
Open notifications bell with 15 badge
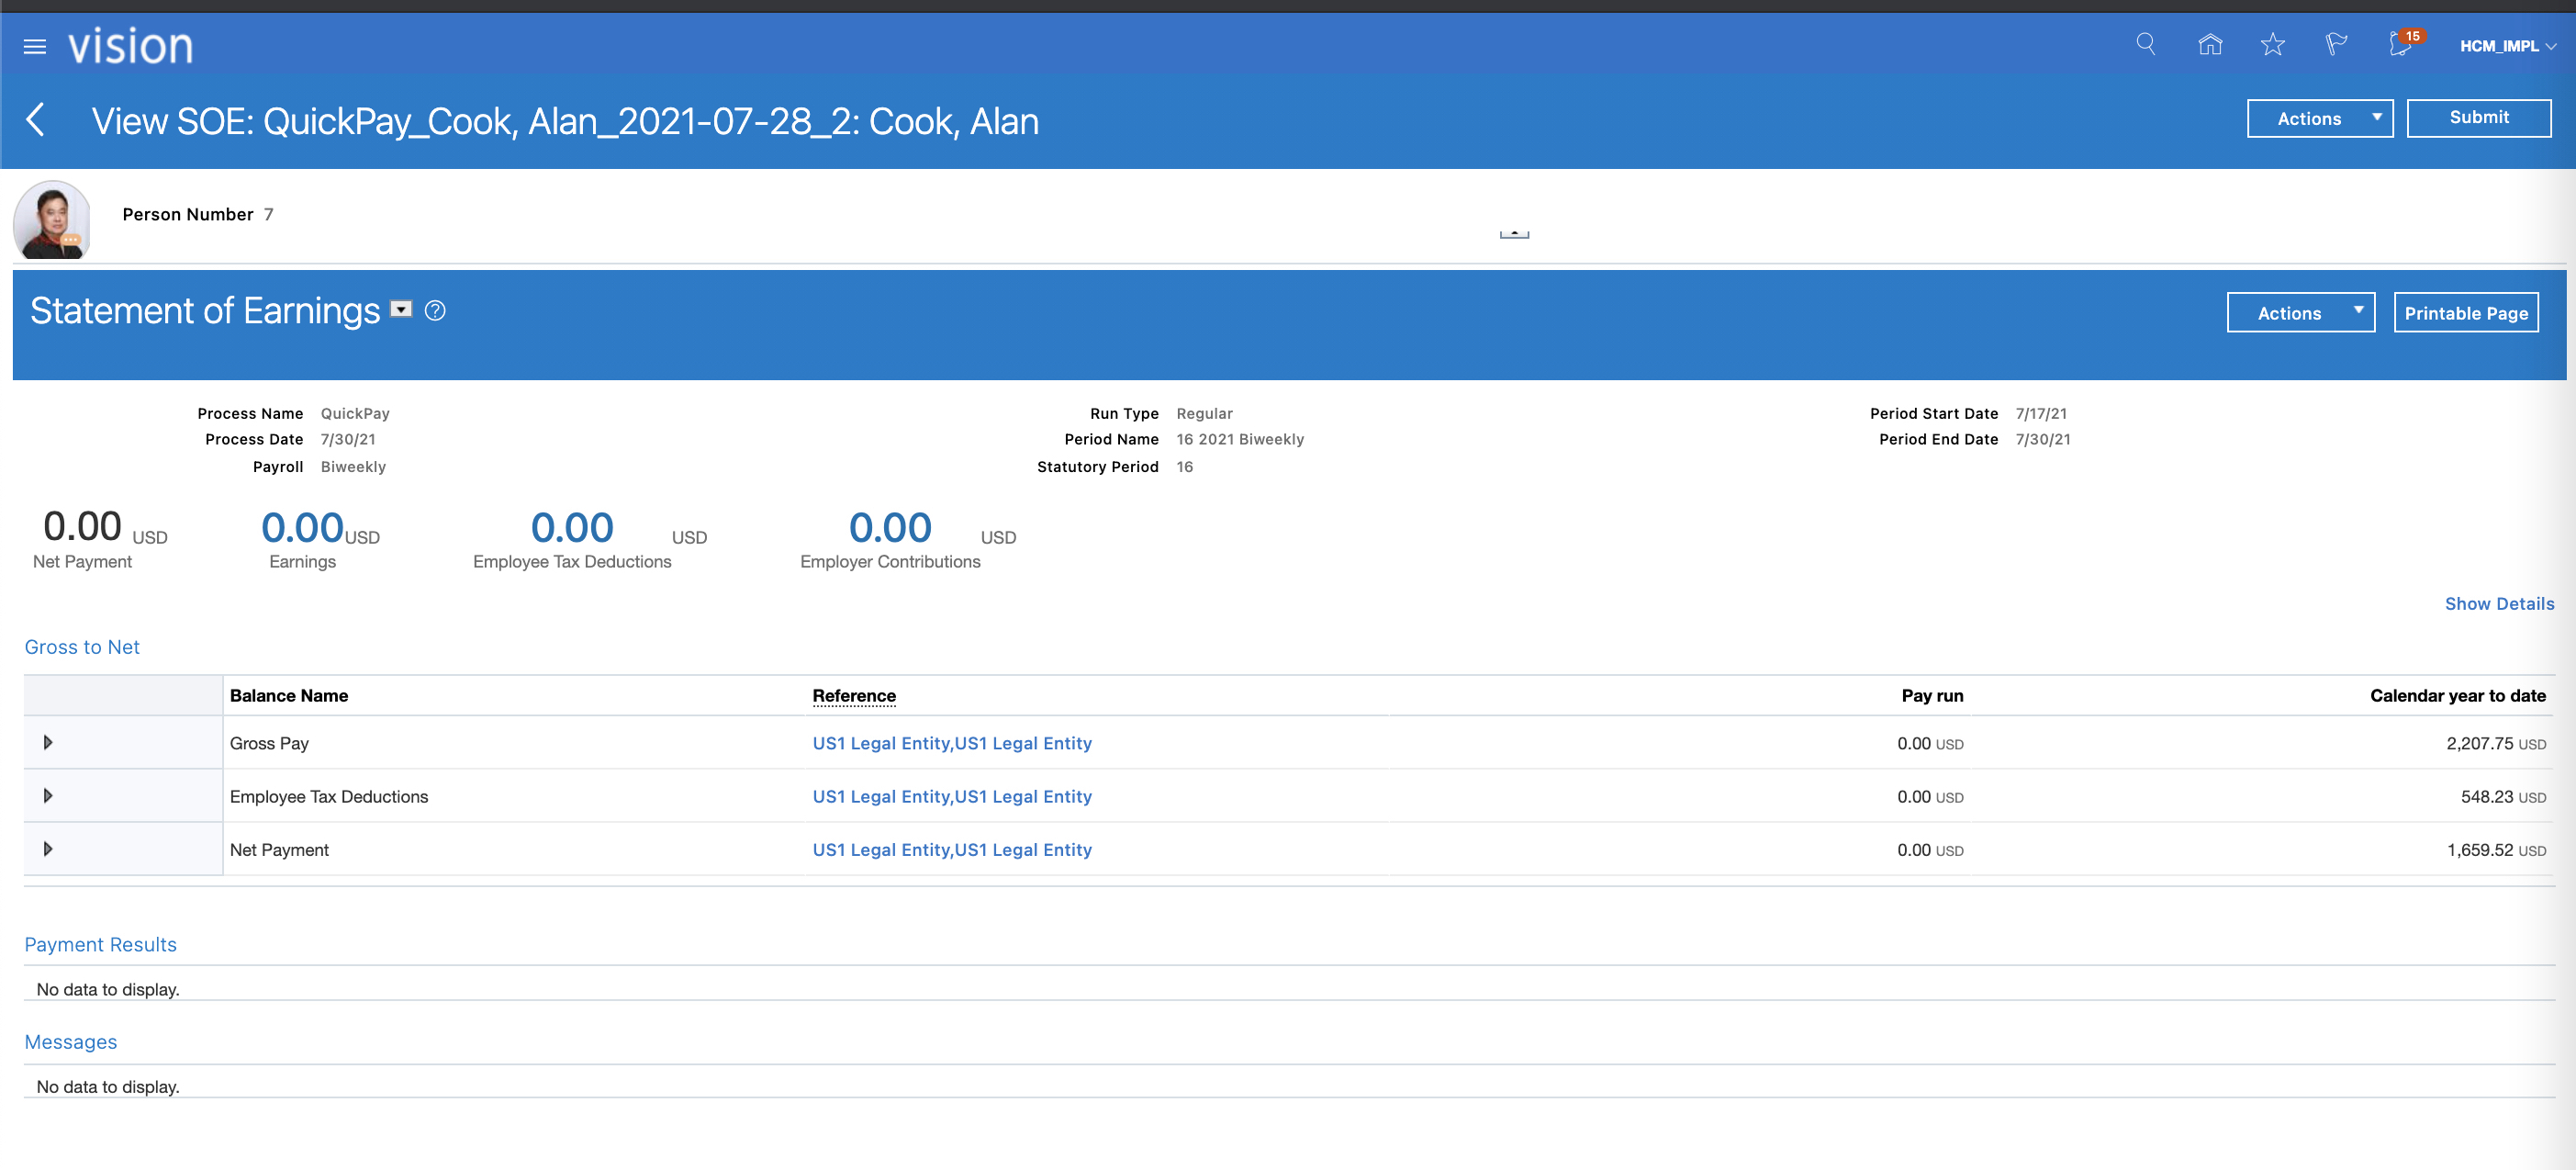pyautogui.click(x=2400, y=45)
